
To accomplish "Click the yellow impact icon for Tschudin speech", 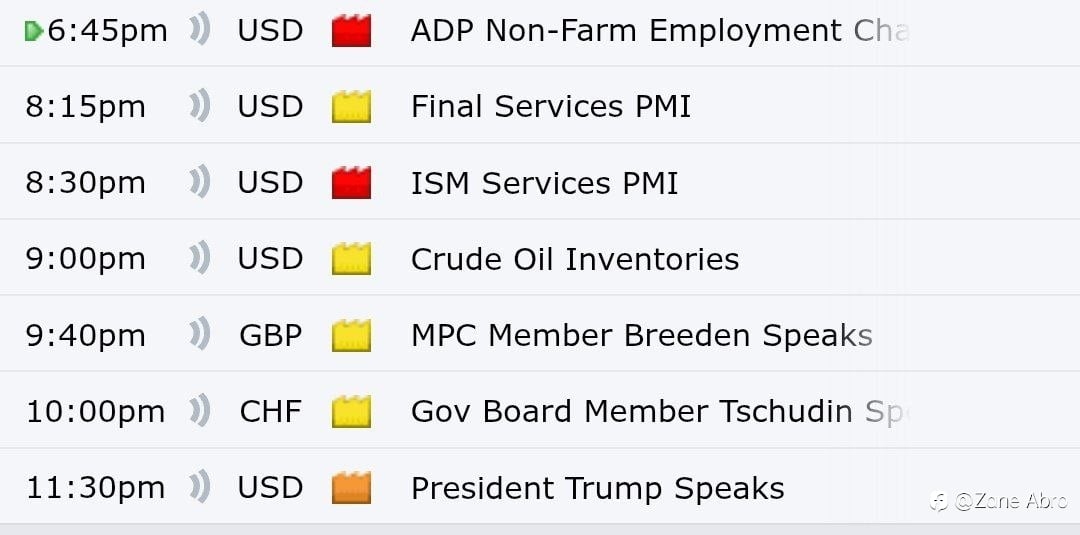I will tap(351, 411).
